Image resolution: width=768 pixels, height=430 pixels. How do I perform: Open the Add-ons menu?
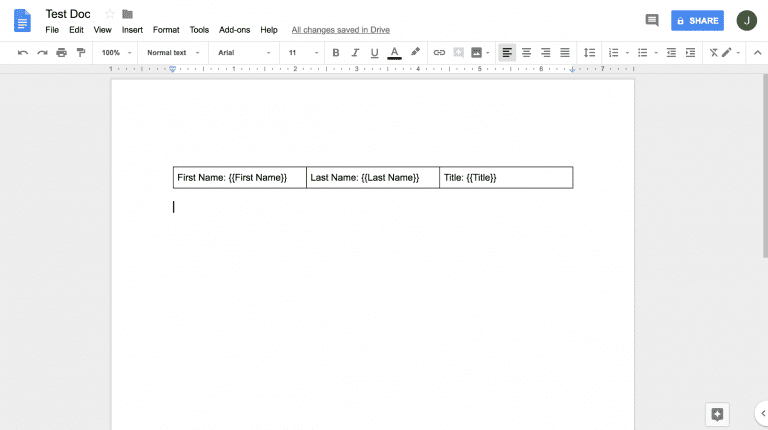(x=235, y=30)
